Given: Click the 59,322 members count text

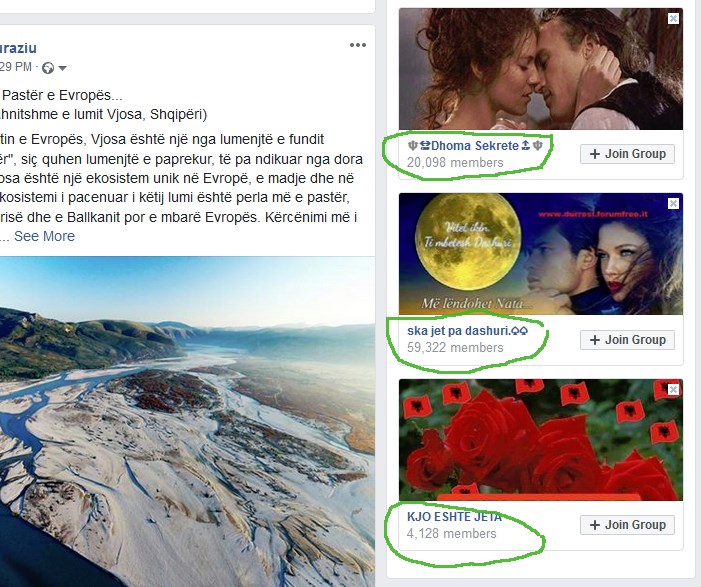Looking at the screenshot, I should (x=455, y=348).
